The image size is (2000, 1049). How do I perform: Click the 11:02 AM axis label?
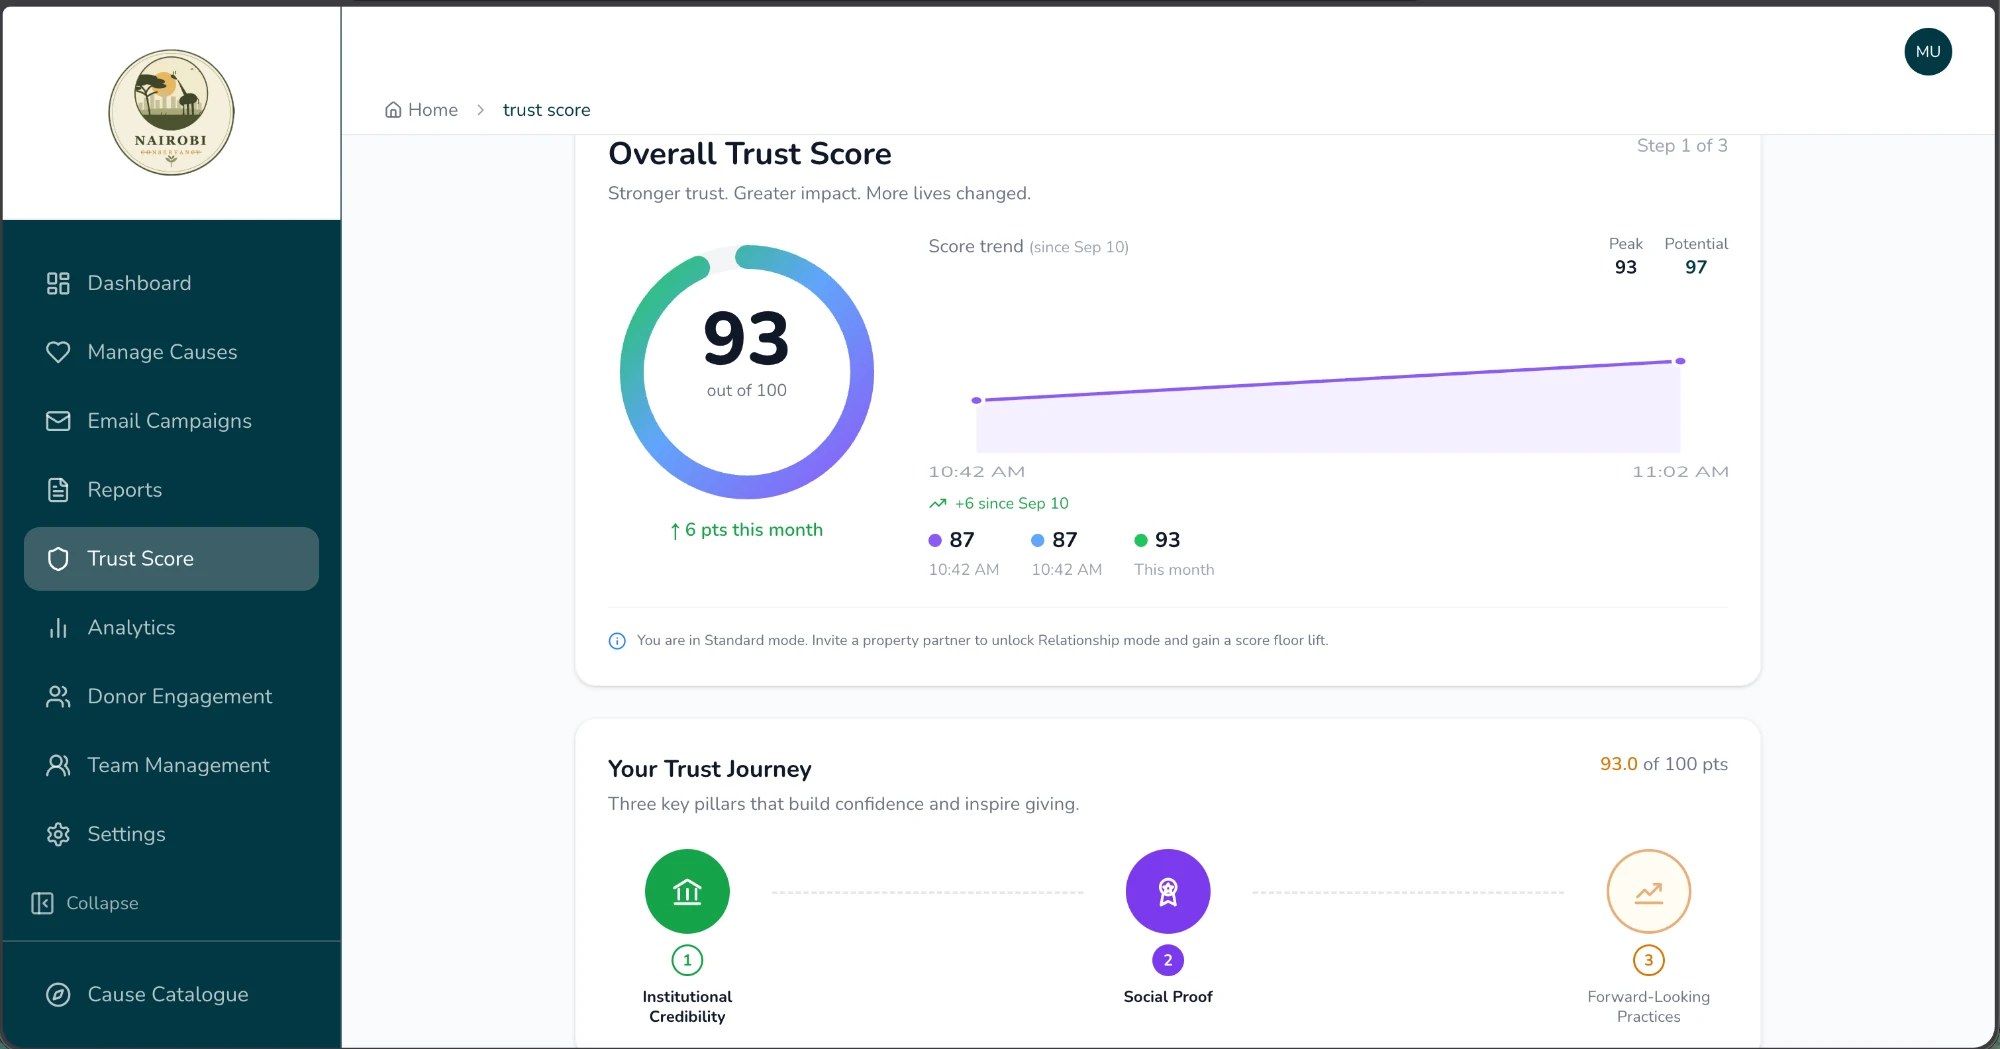click(1680, 472)
